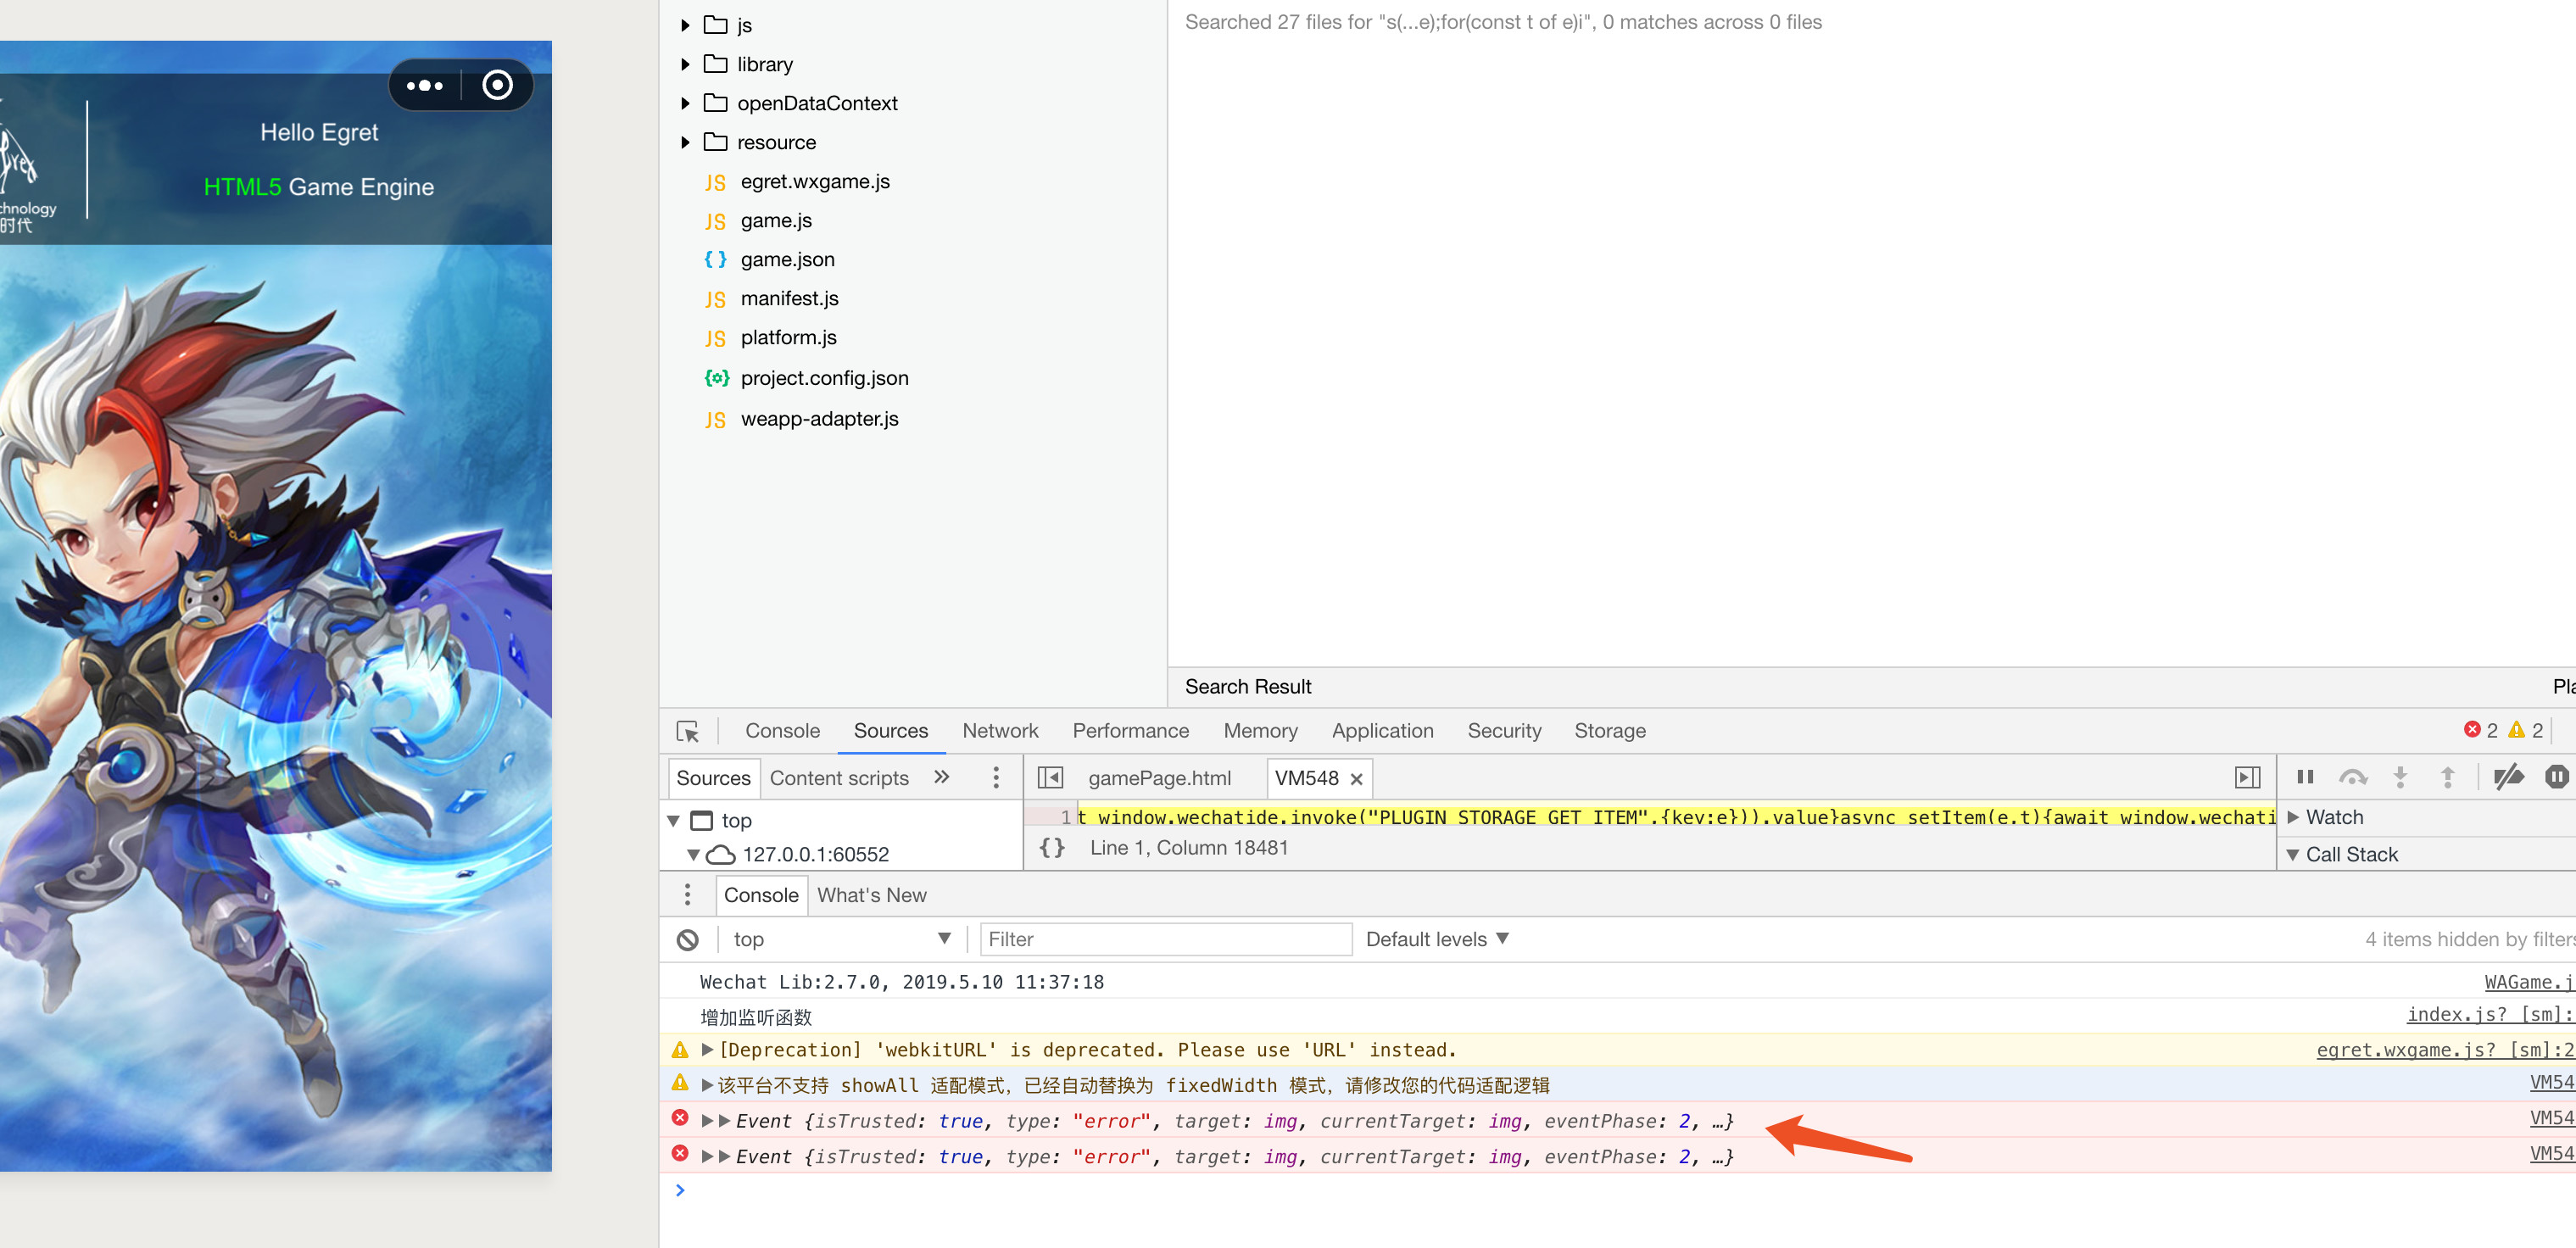Open the Sources navigator kebab menu

point(996,778)
